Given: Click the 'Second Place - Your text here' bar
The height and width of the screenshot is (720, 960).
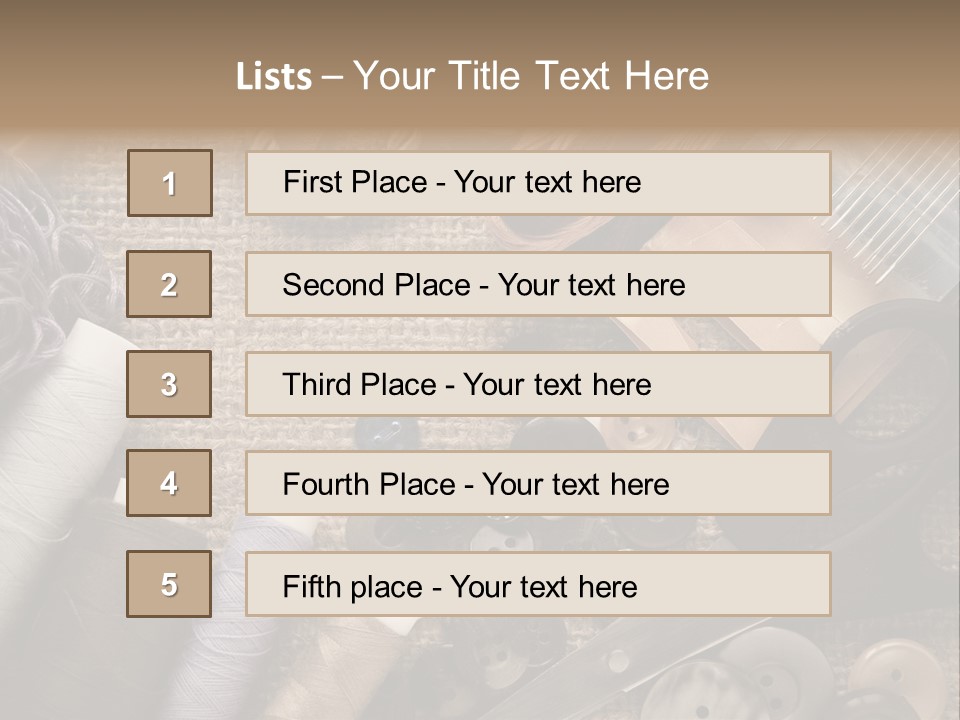Looking at the screenshot, I should [x=538, y=284].
